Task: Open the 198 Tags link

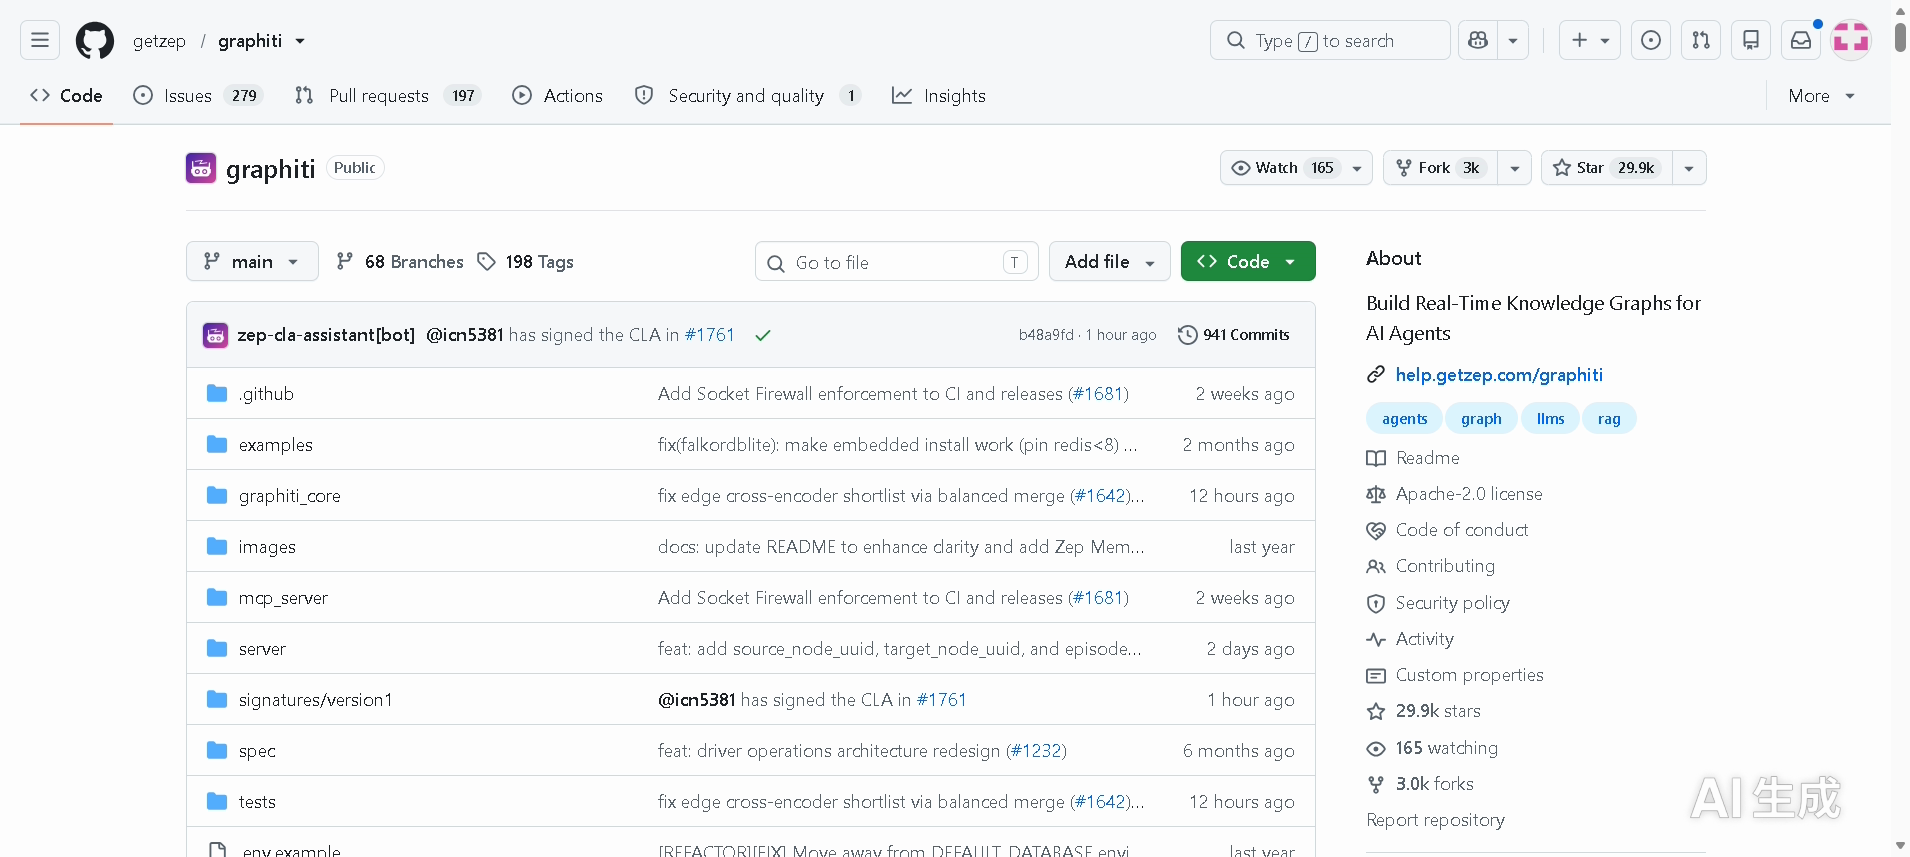Action: click(526, 262)
